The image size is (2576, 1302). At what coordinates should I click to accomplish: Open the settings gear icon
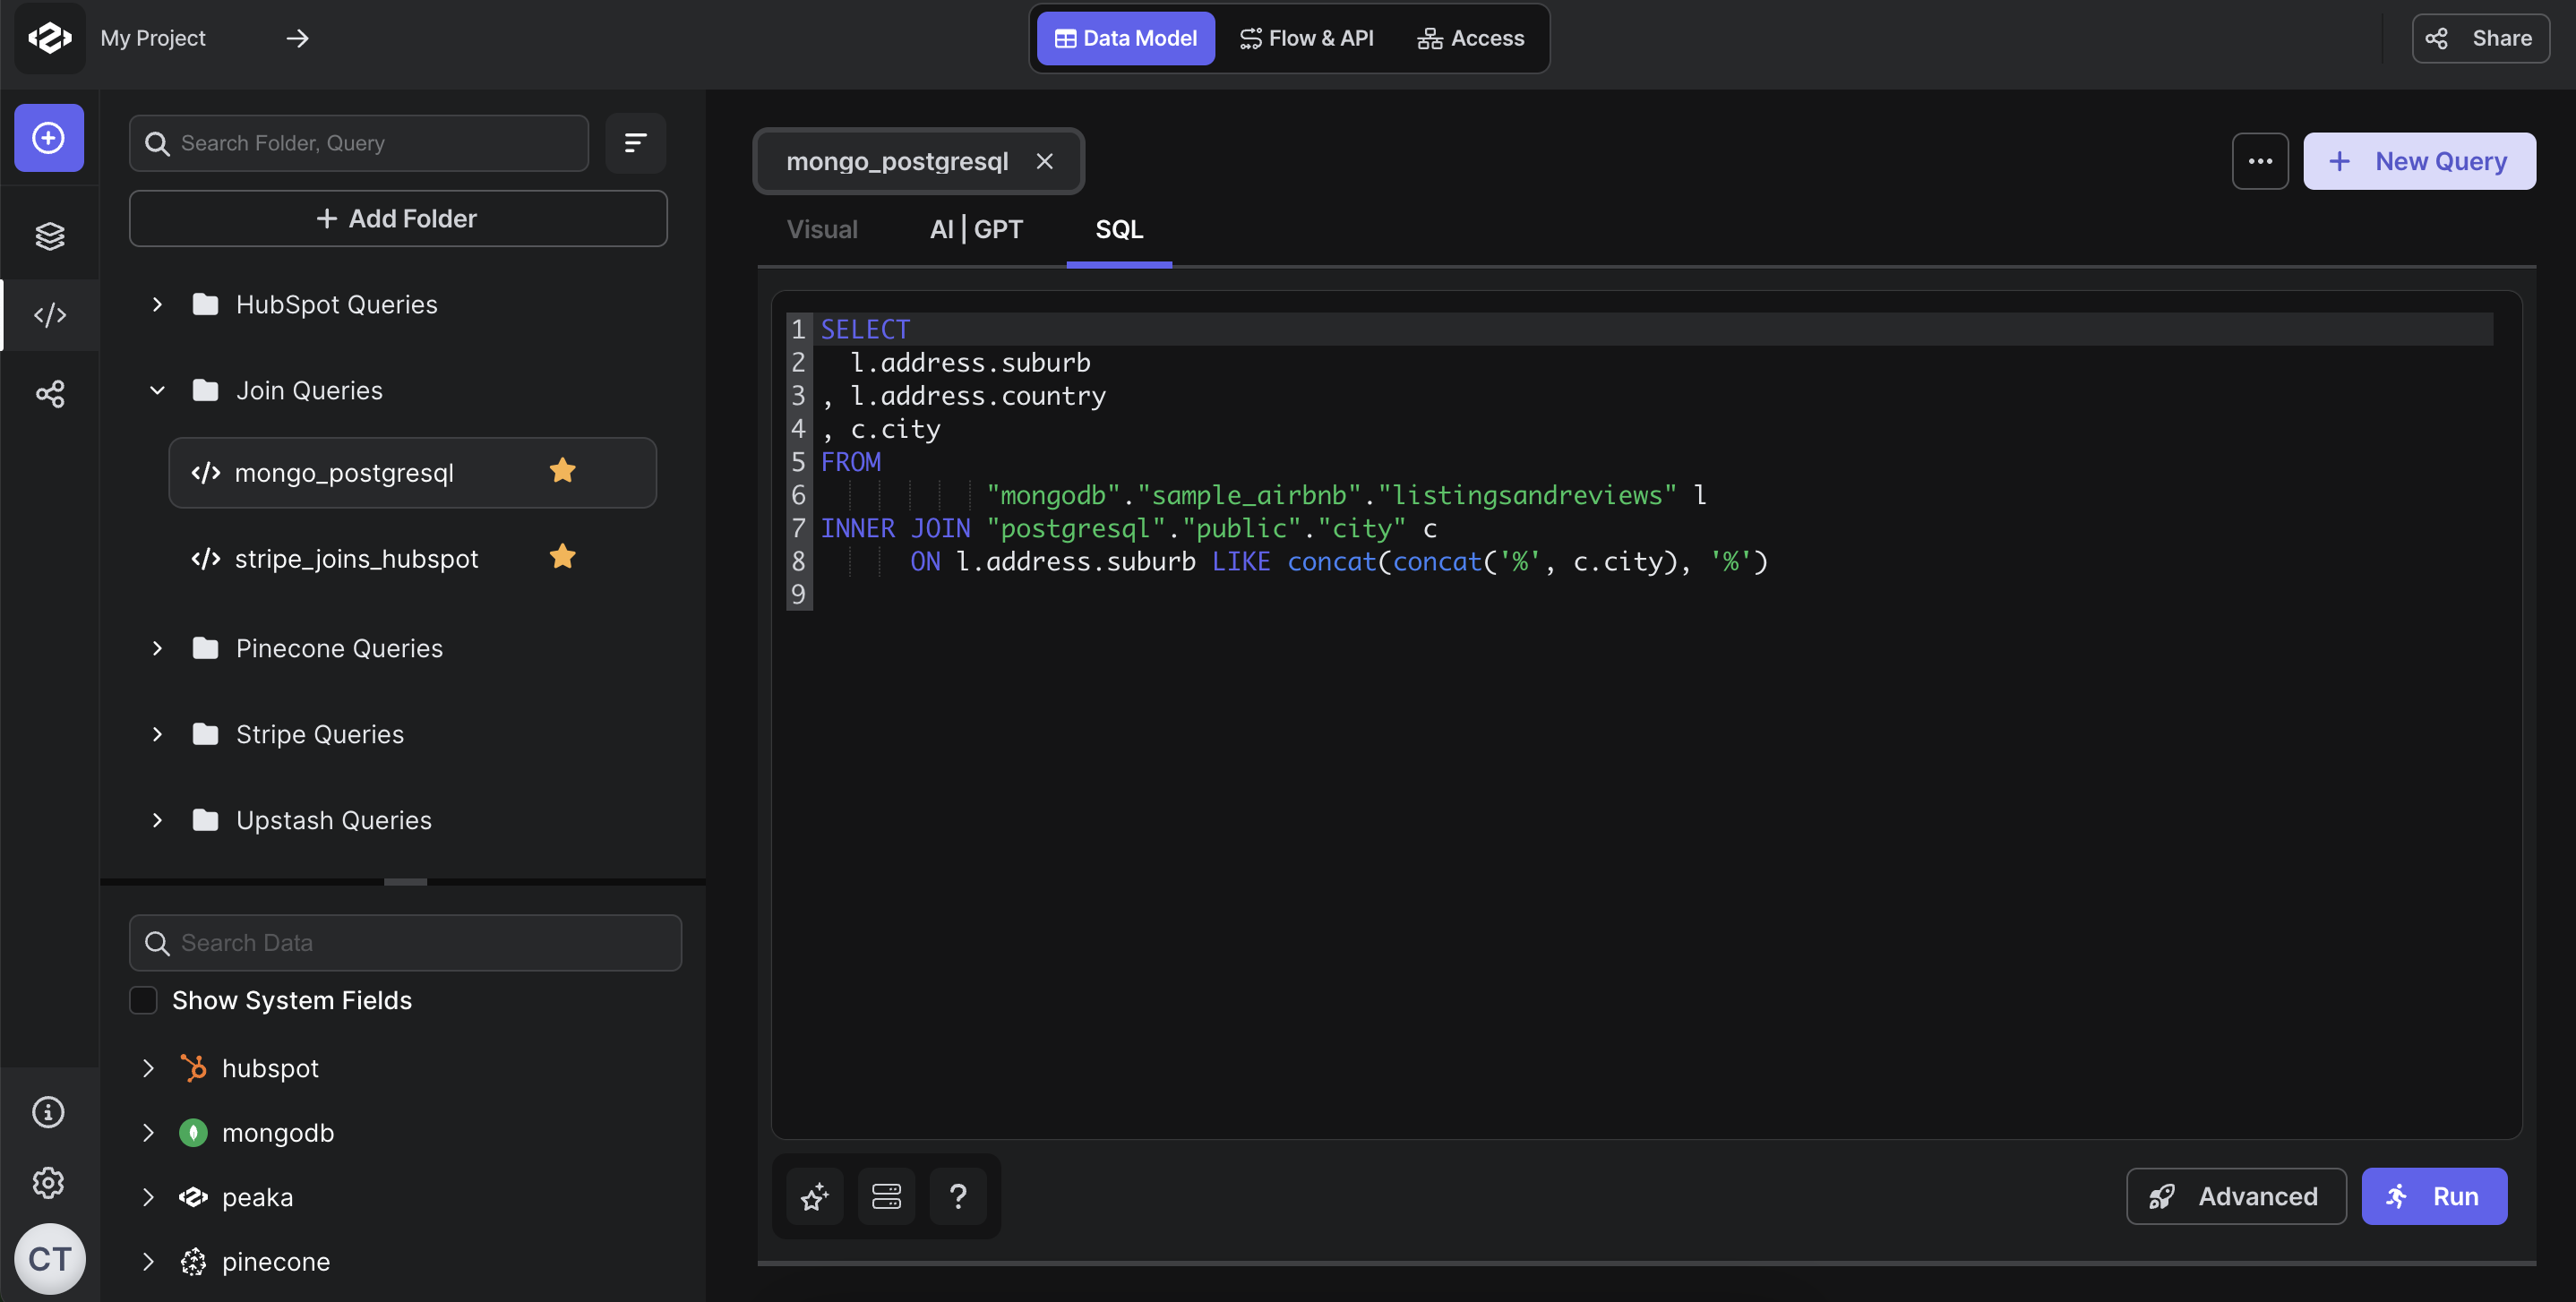coord(49,1183)
